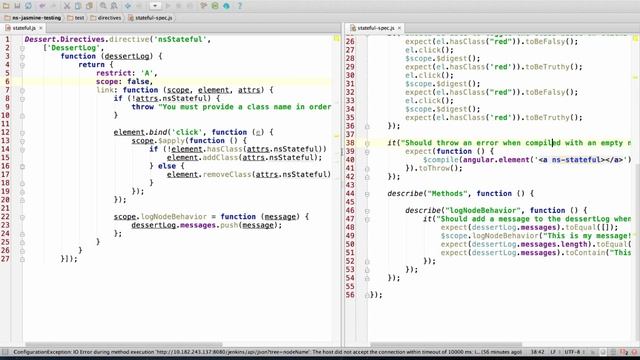Image resolution: width=640 pixels, height=360 pixels.
Task: Collapse the describe("logNodeBehavior") fold on line 46
Action: (x=367, y=211)
